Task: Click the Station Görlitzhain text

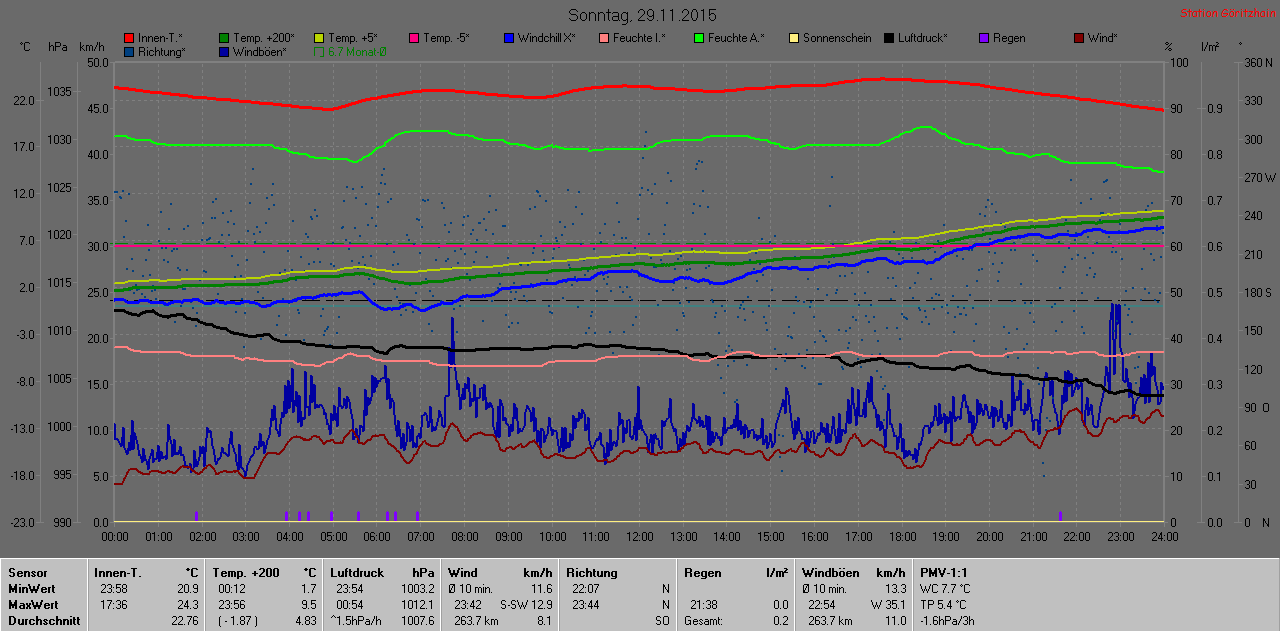Action: point(1227,13)
